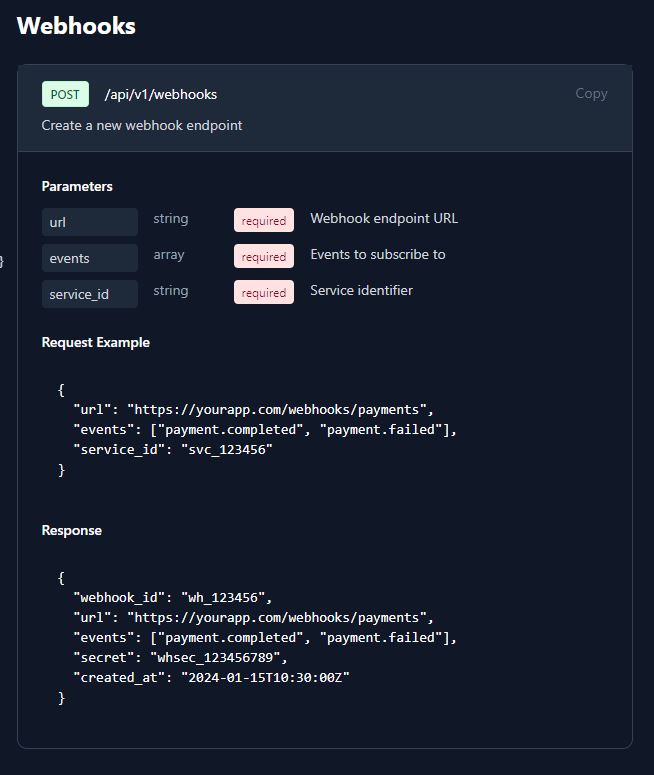Select the /api/v1/webhooks endpoint path

pos(160,94)
